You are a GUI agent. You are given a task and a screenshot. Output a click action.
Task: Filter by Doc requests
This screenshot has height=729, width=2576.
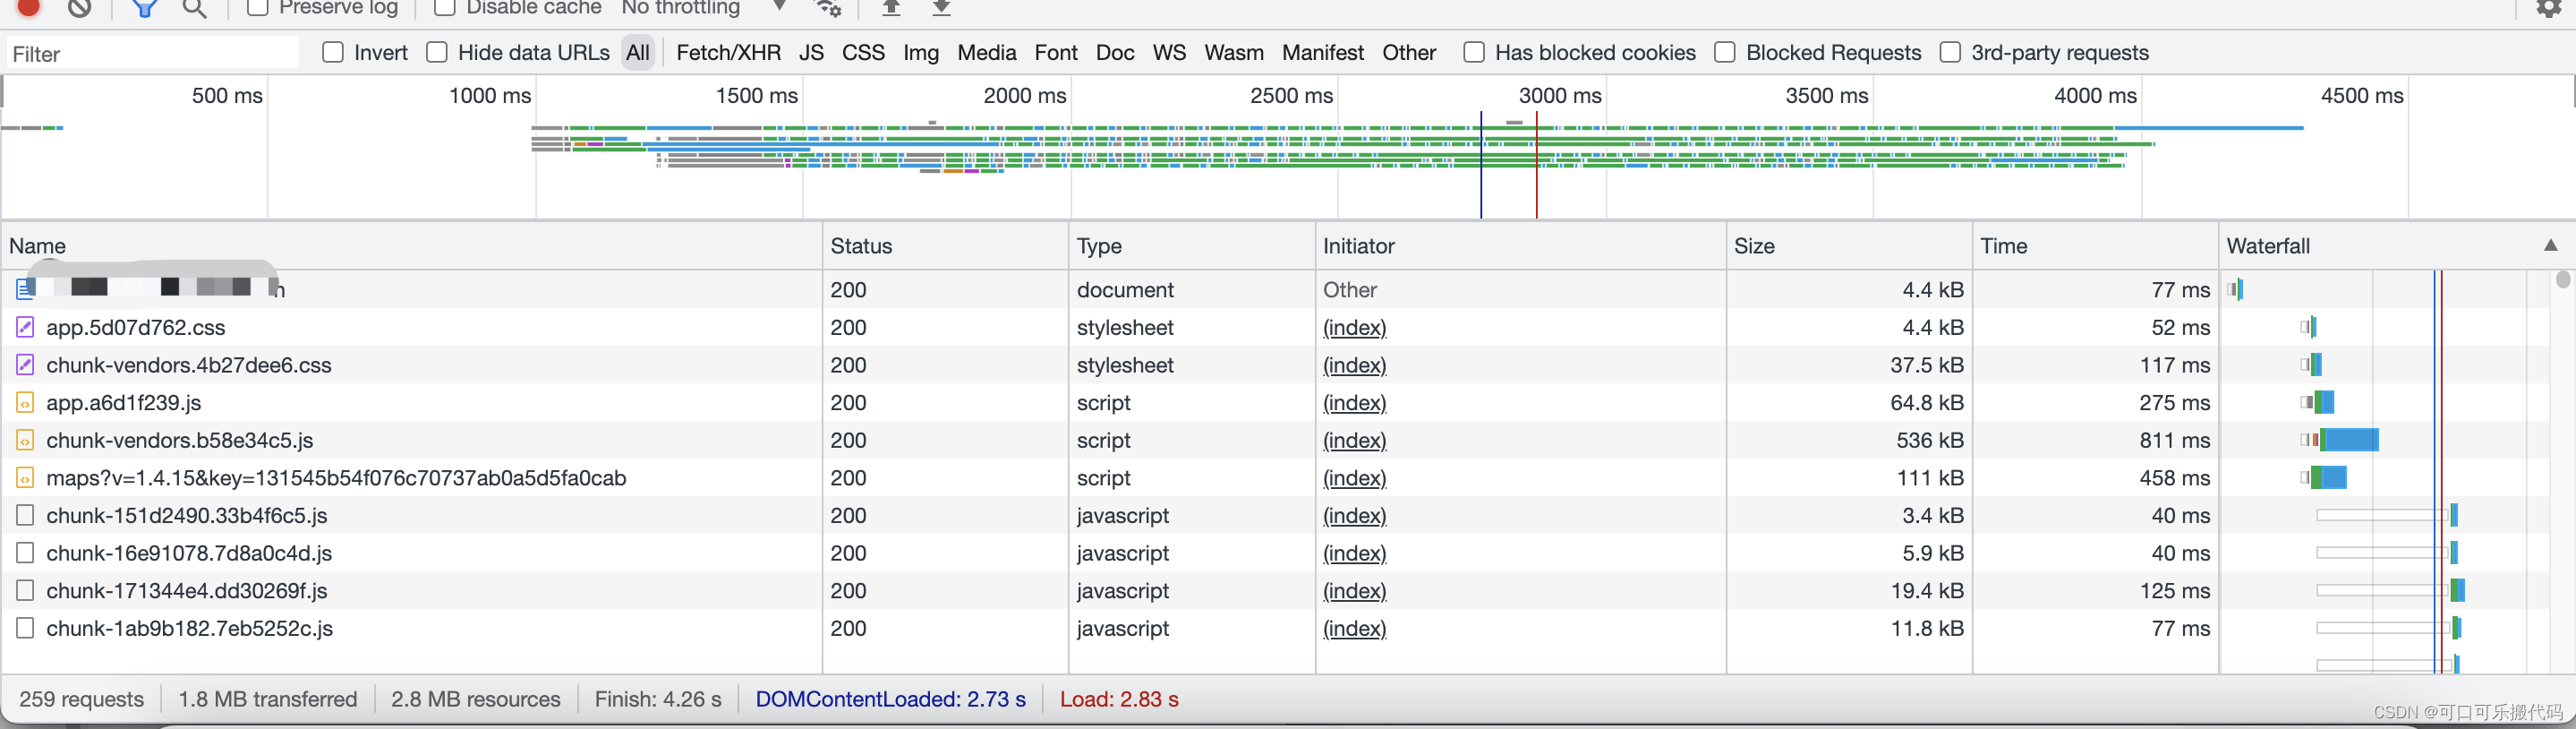[1115, 52]
